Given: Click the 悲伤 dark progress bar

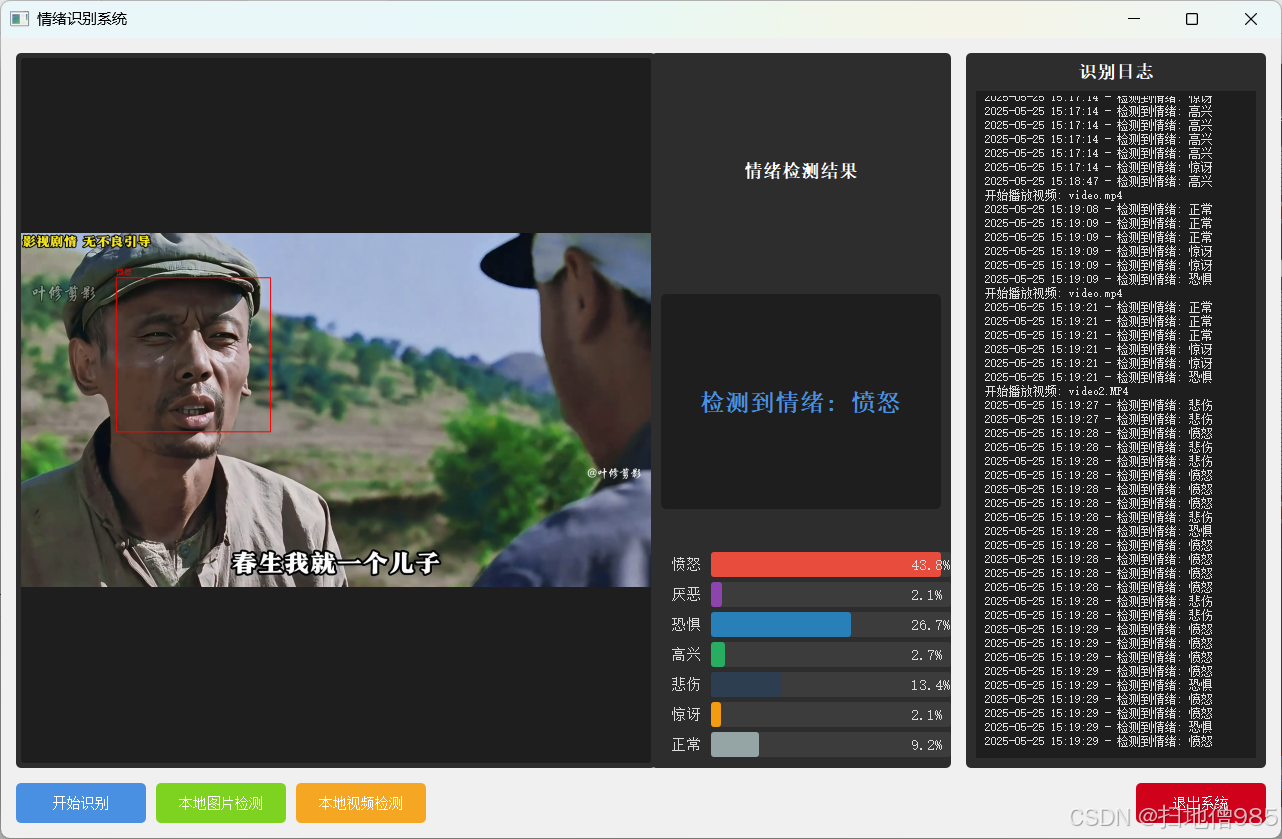Looking at the screenshot, I should 830,685.
